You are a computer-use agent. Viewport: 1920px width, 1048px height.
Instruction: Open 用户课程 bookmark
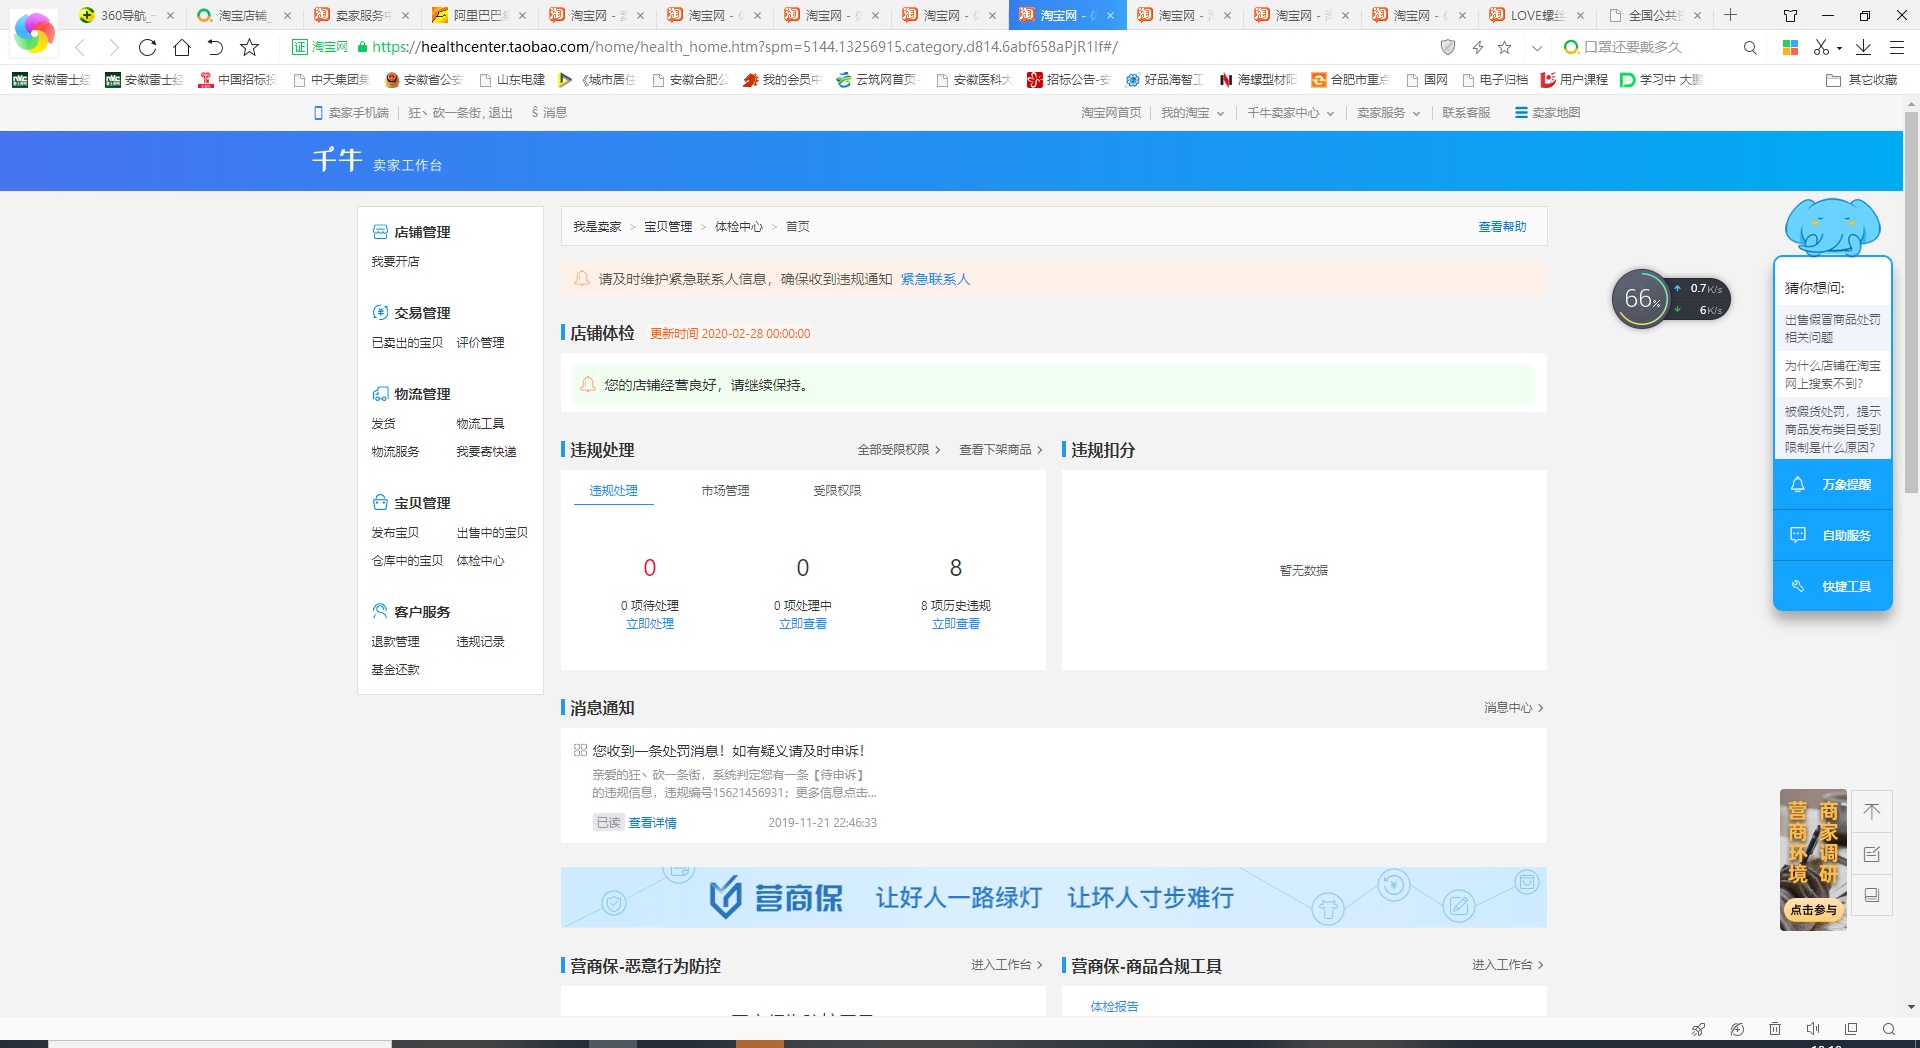pyautogui.click(x=1574, y=80)
